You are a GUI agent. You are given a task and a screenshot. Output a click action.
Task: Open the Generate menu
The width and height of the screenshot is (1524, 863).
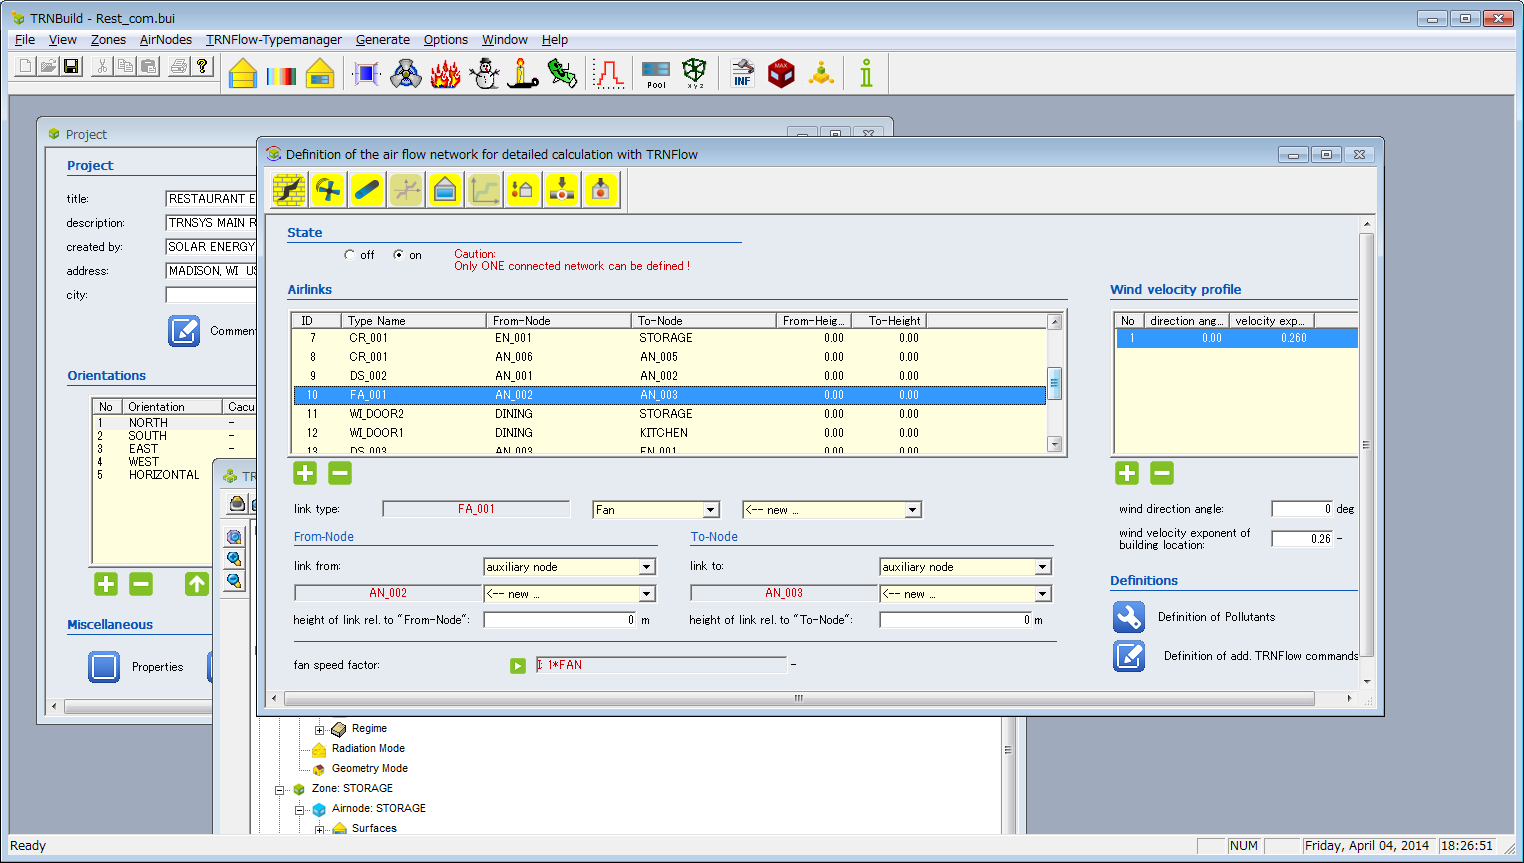click(383, 40)
